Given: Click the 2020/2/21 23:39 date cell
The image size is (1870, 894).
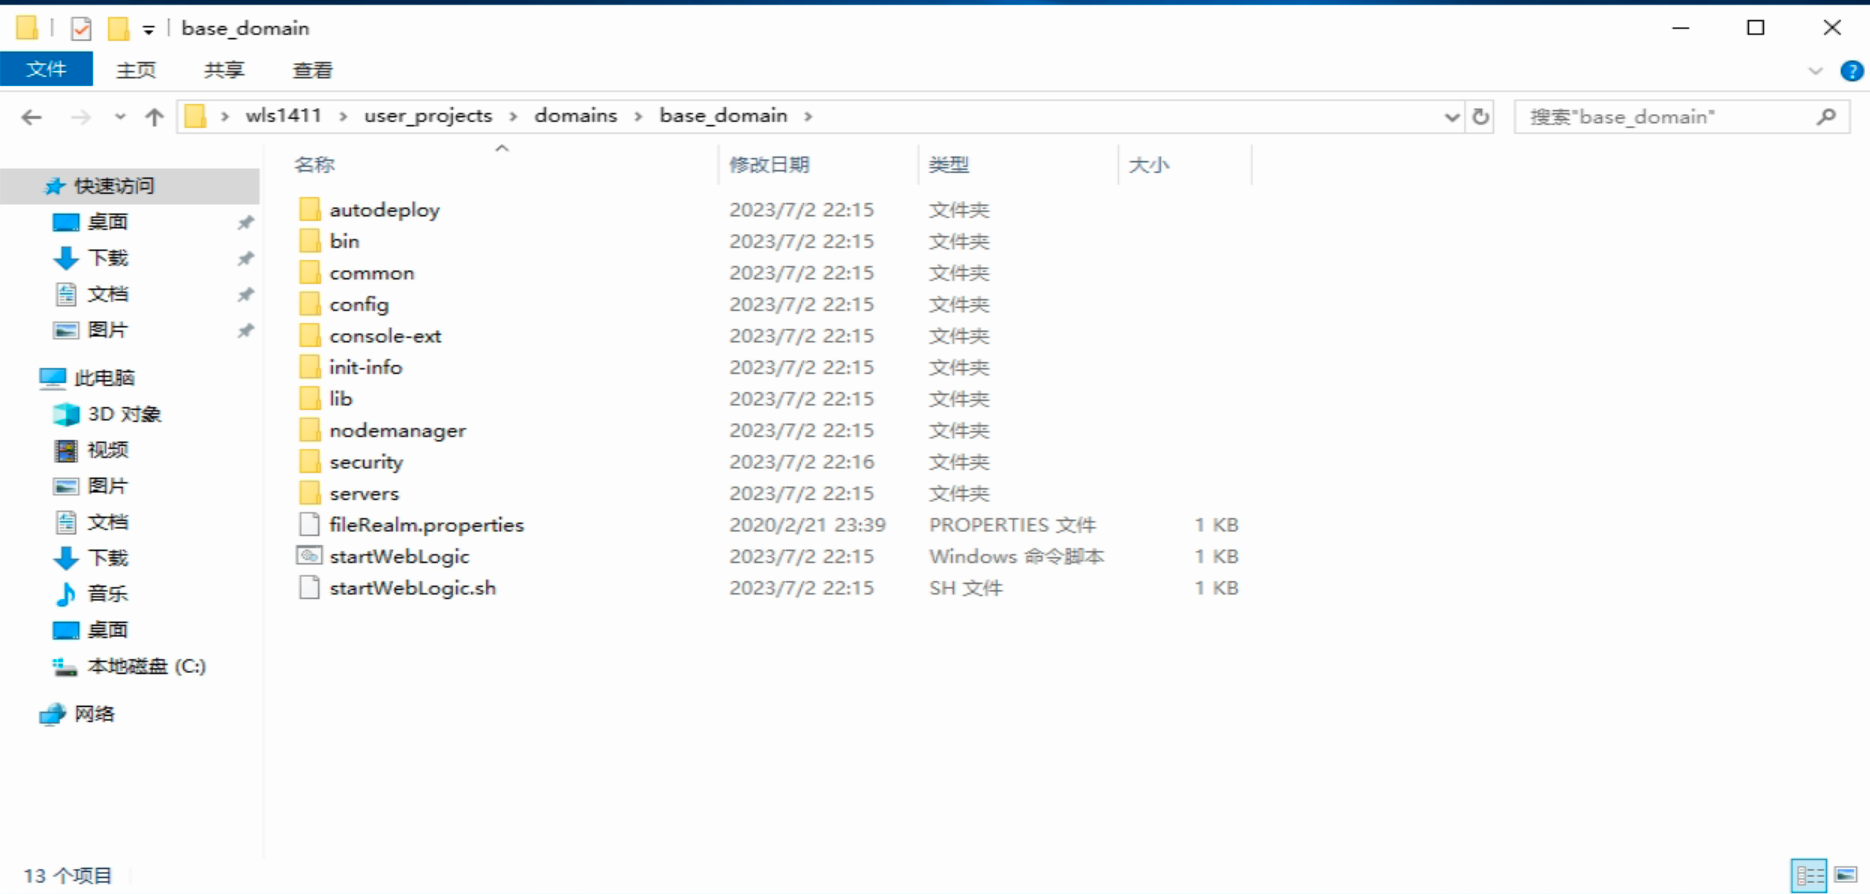Looking at the screenshot, I should tap(807, 524).
